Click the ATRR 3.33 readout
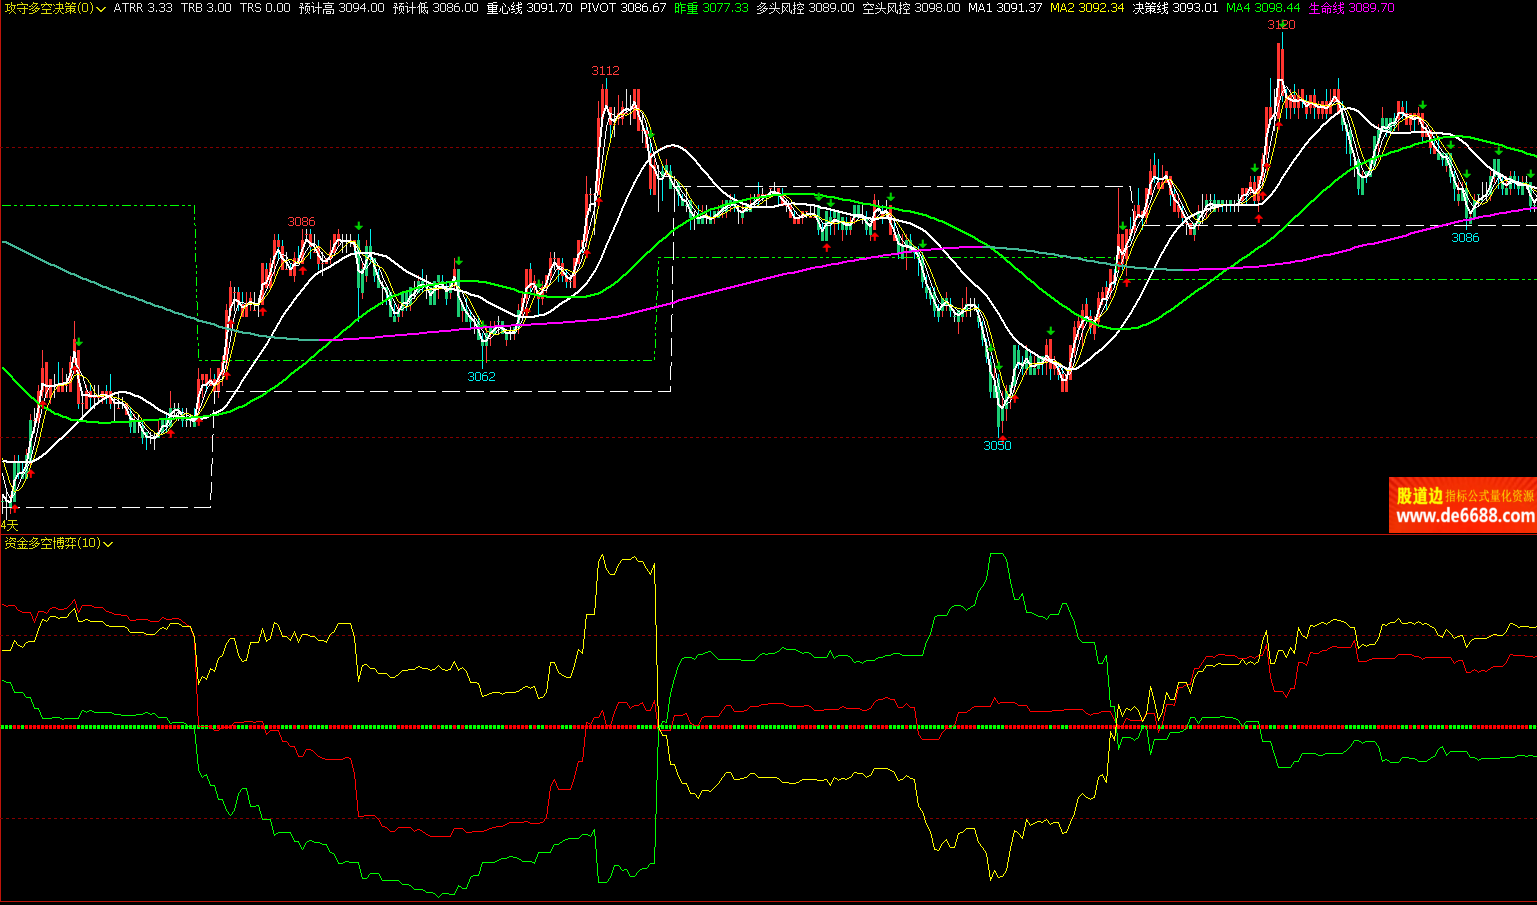Screen dimensions: 1537x905 [x=143, y=8]
